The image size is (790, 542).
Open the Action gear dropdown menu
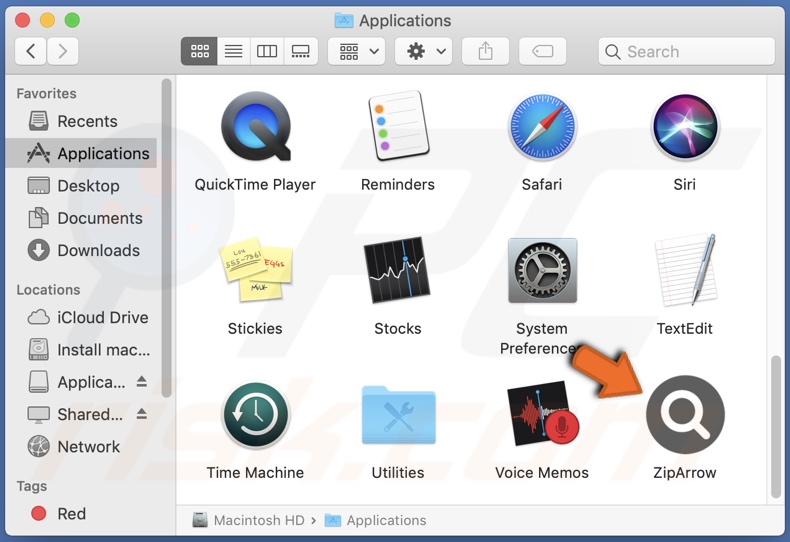(x=424, y=51)
